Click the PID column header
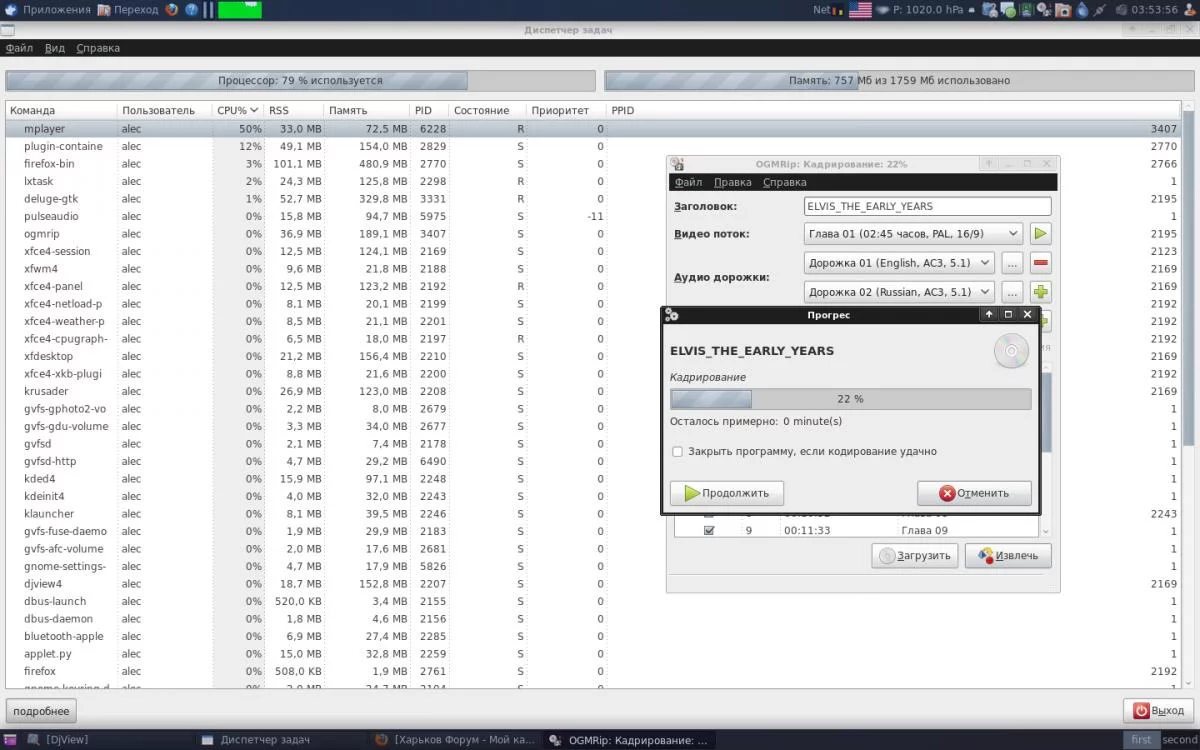The image size is (1200, 750). point(429,110)
